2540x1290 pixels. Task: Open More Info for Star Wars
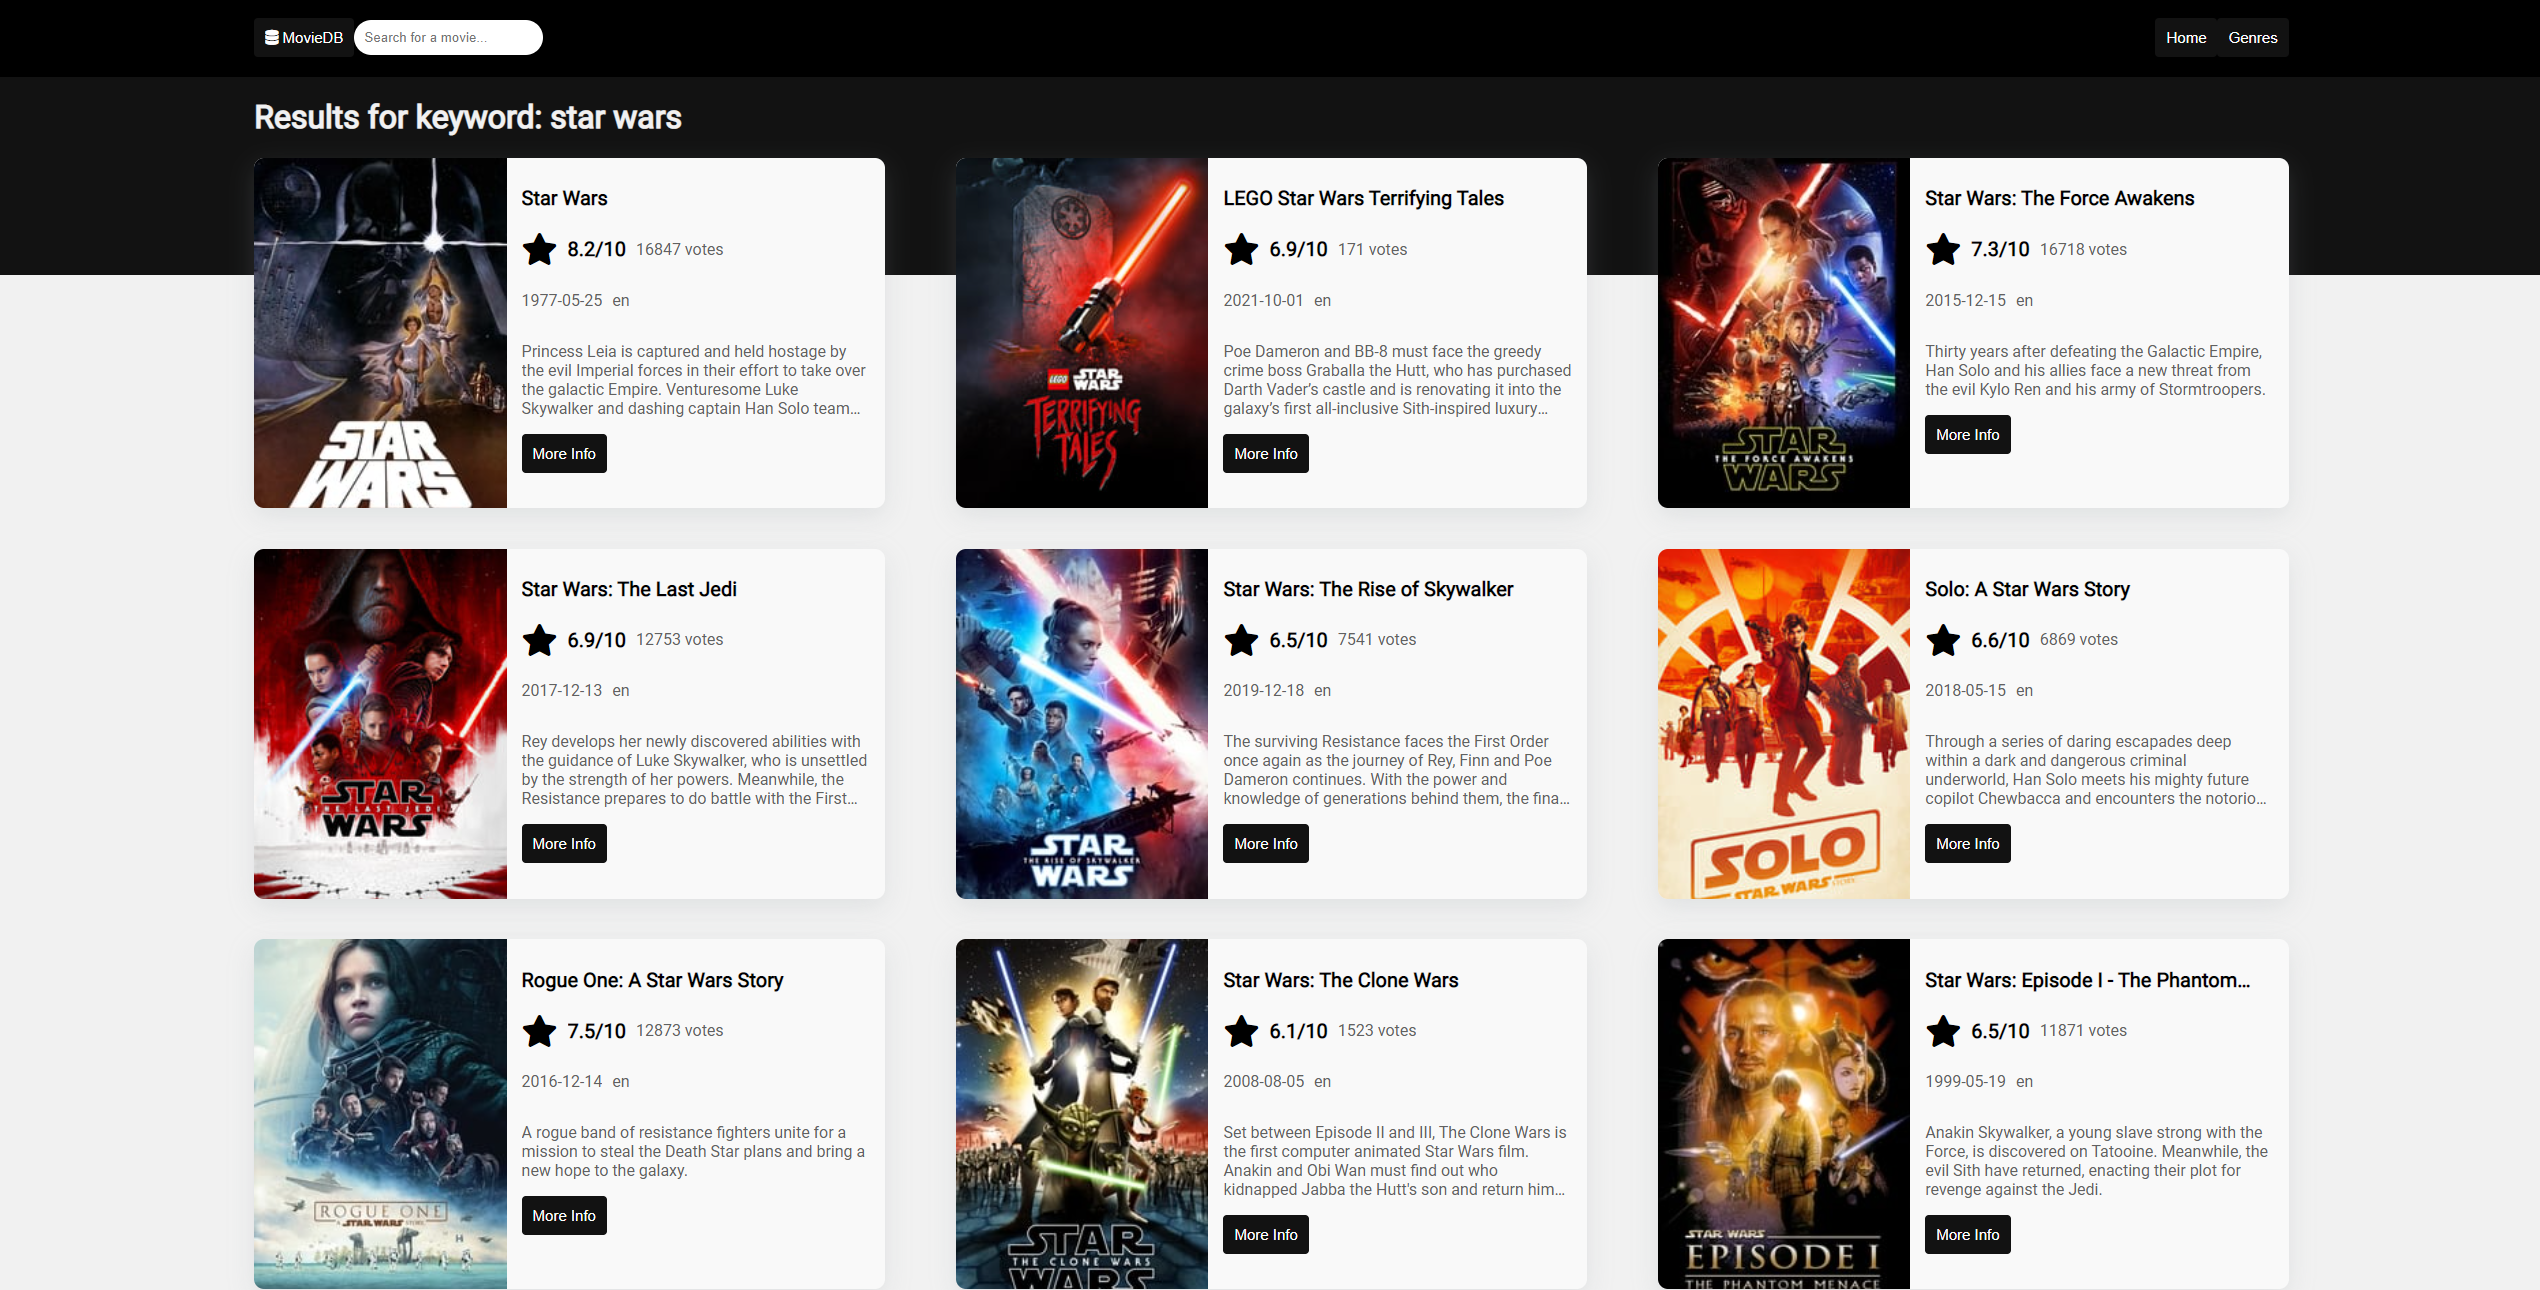pos(563,453)
